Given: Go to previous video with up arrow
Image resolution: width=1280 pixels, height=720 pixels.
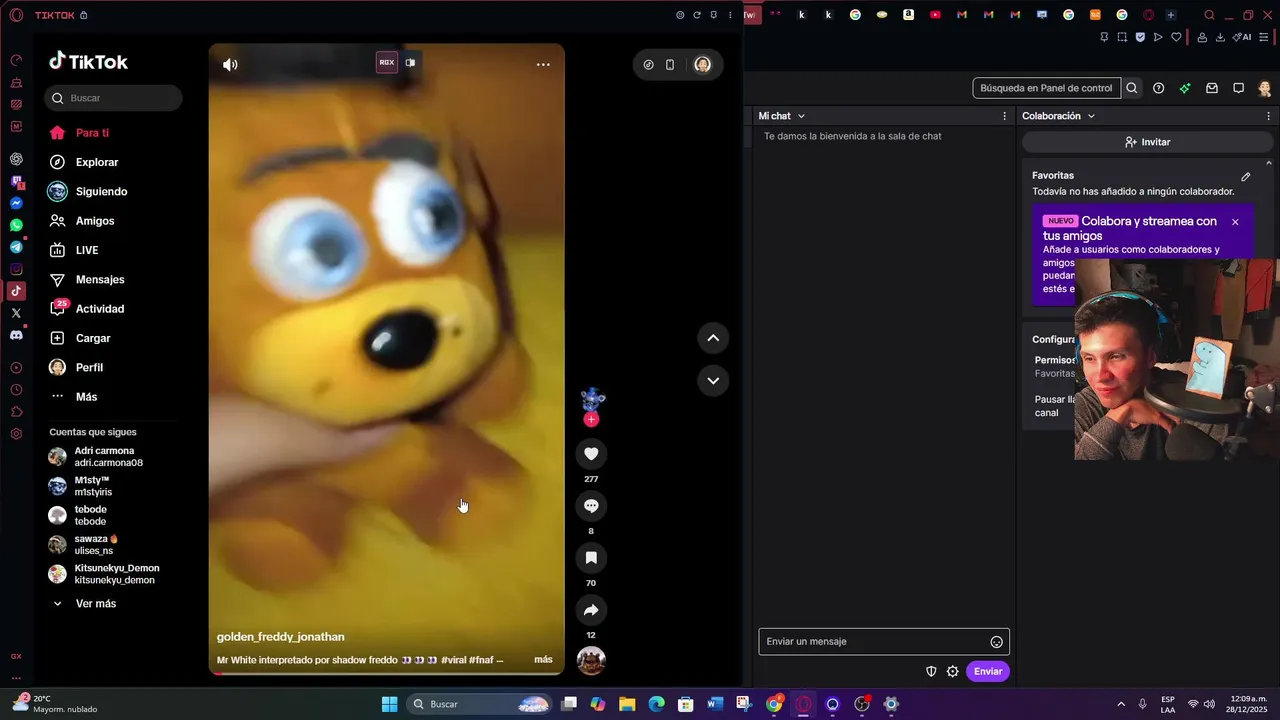Looking at the screenshot, I should tap(713, 338).
